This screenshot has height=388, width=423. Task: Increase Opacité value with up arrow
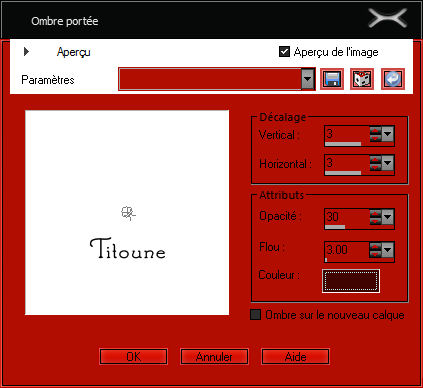coord(375,214)
